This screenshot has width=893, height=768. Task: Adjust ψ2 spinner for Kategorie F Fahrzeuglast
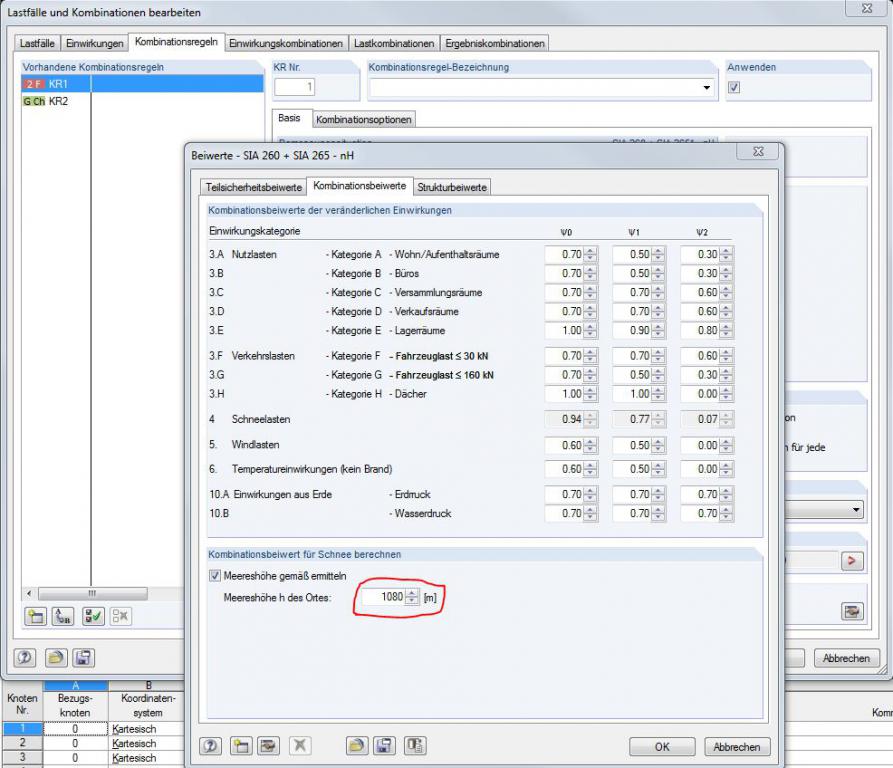point(726,356)
